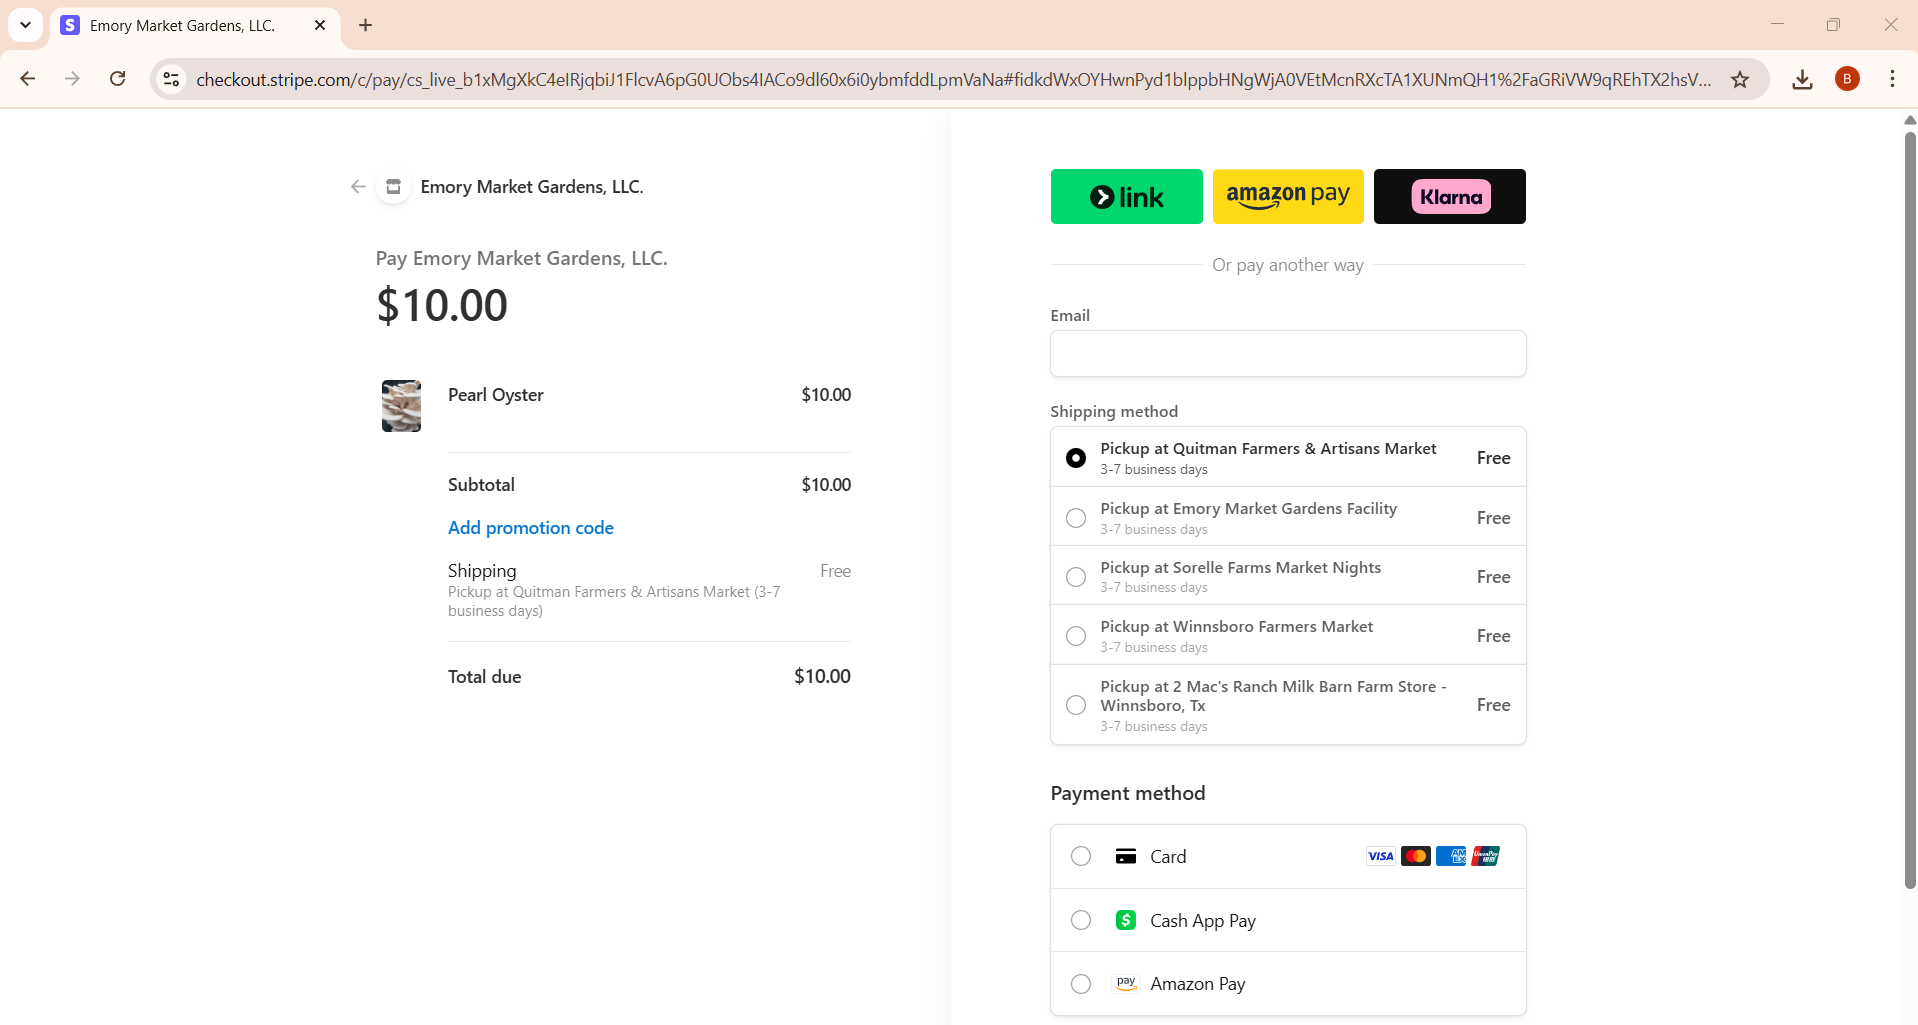The image size is (1918, 1025).
Task: Select Pickup at Winnsboro Farmers Market
Action: [x=1288, y=636]
